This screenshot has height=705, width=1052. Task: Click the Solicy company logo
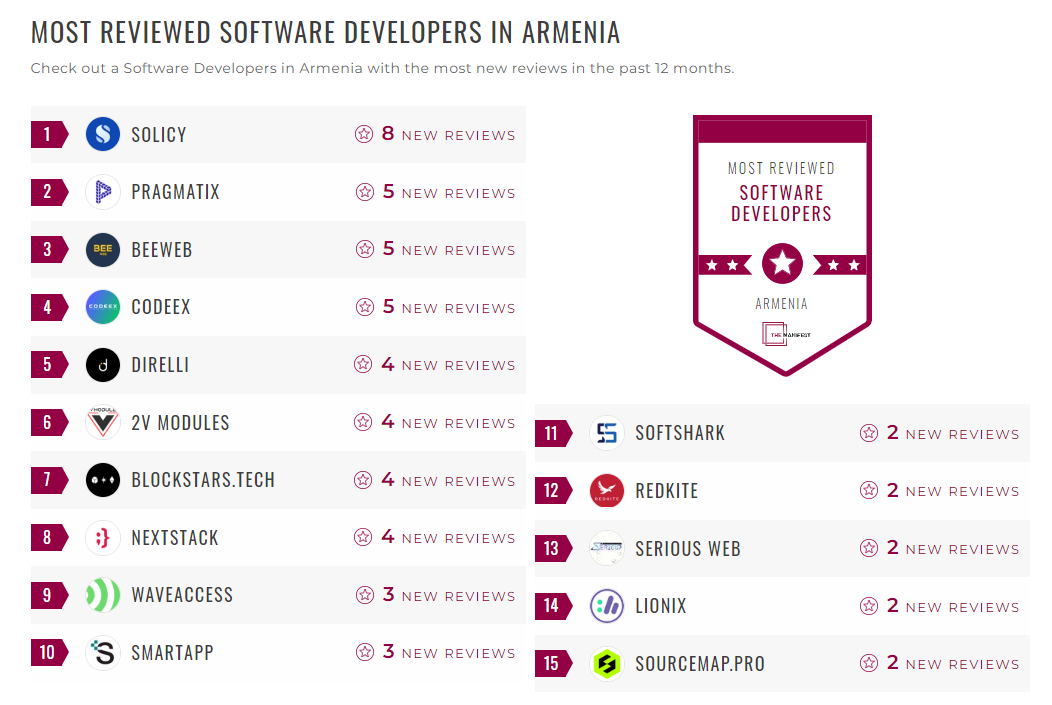pyautogui.click(x=102, y=134)
